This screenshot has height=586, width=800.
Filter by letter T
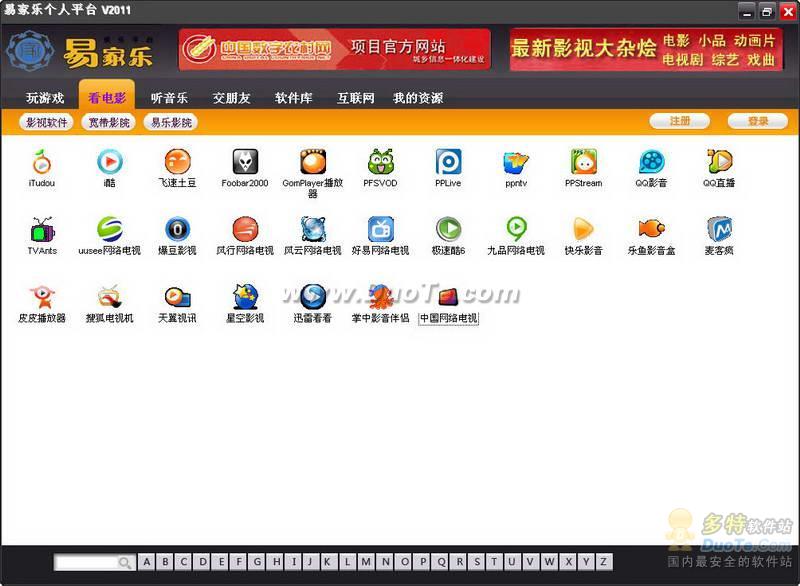coord(494,562)
